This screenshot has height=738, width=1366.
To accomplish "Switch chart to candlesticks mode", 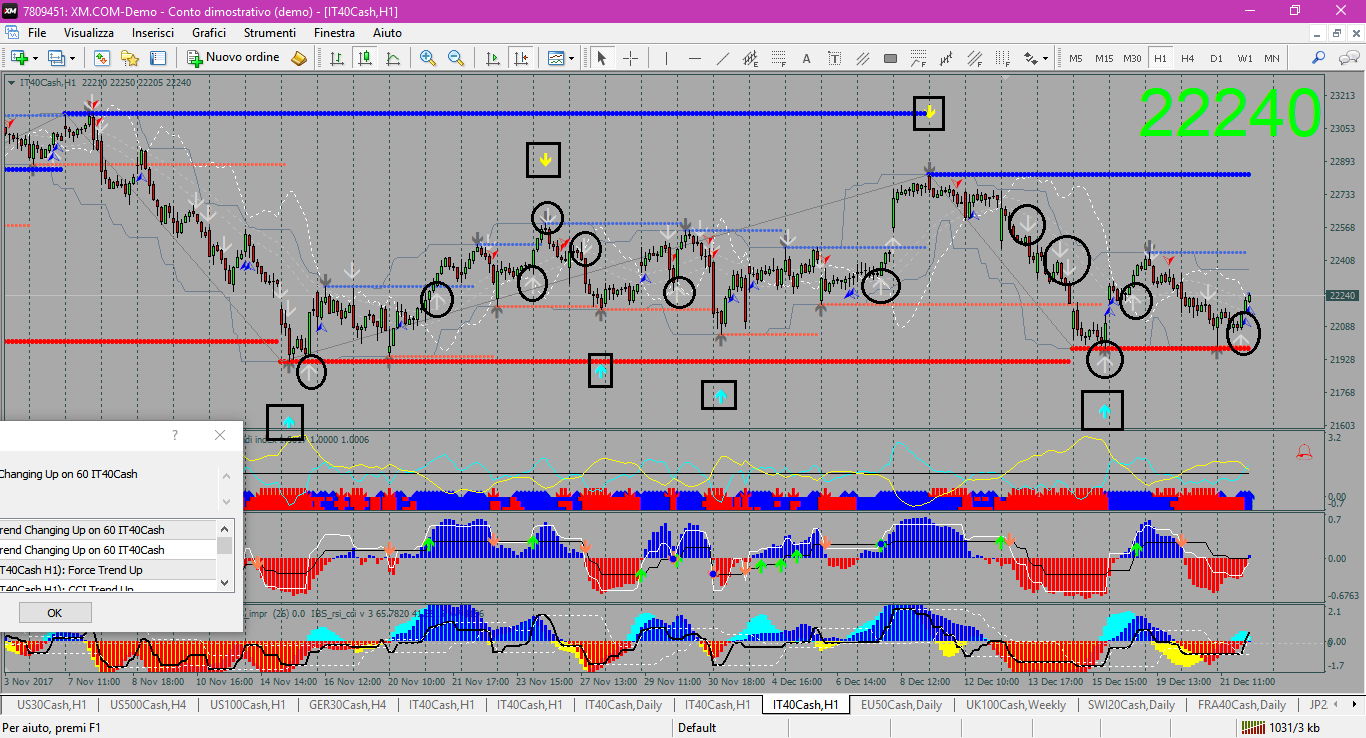I will pos(365,58).
